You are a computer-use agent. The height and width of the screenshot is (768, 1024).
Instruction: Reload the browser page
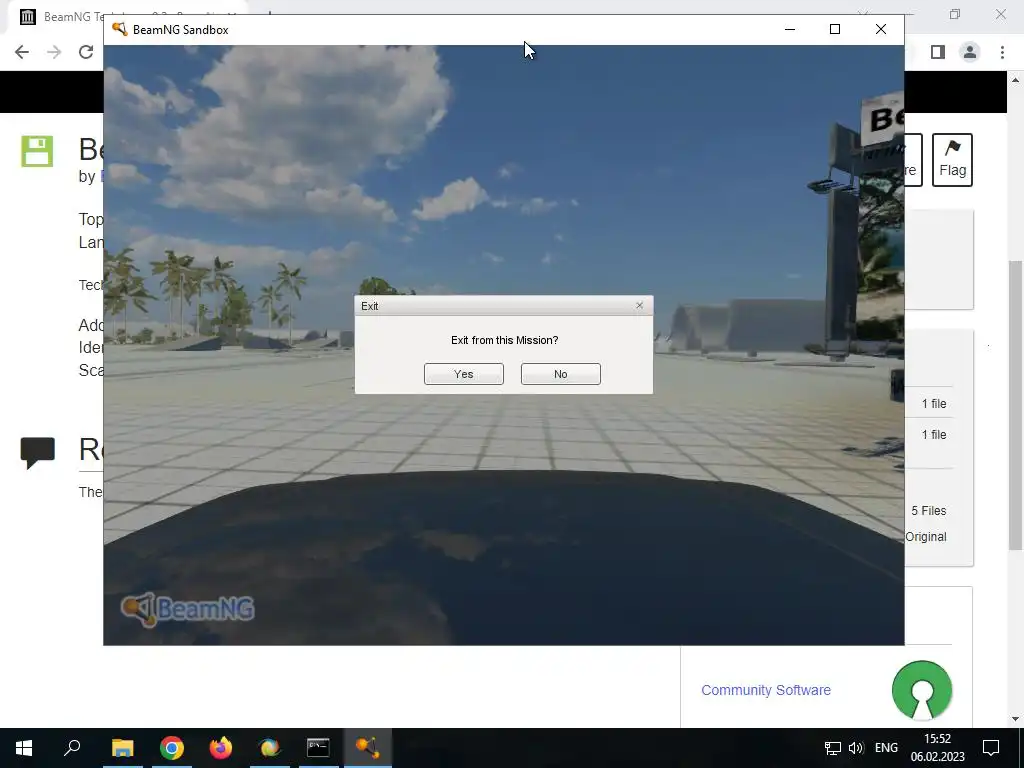pyautogui.click(x=86, y=52)
